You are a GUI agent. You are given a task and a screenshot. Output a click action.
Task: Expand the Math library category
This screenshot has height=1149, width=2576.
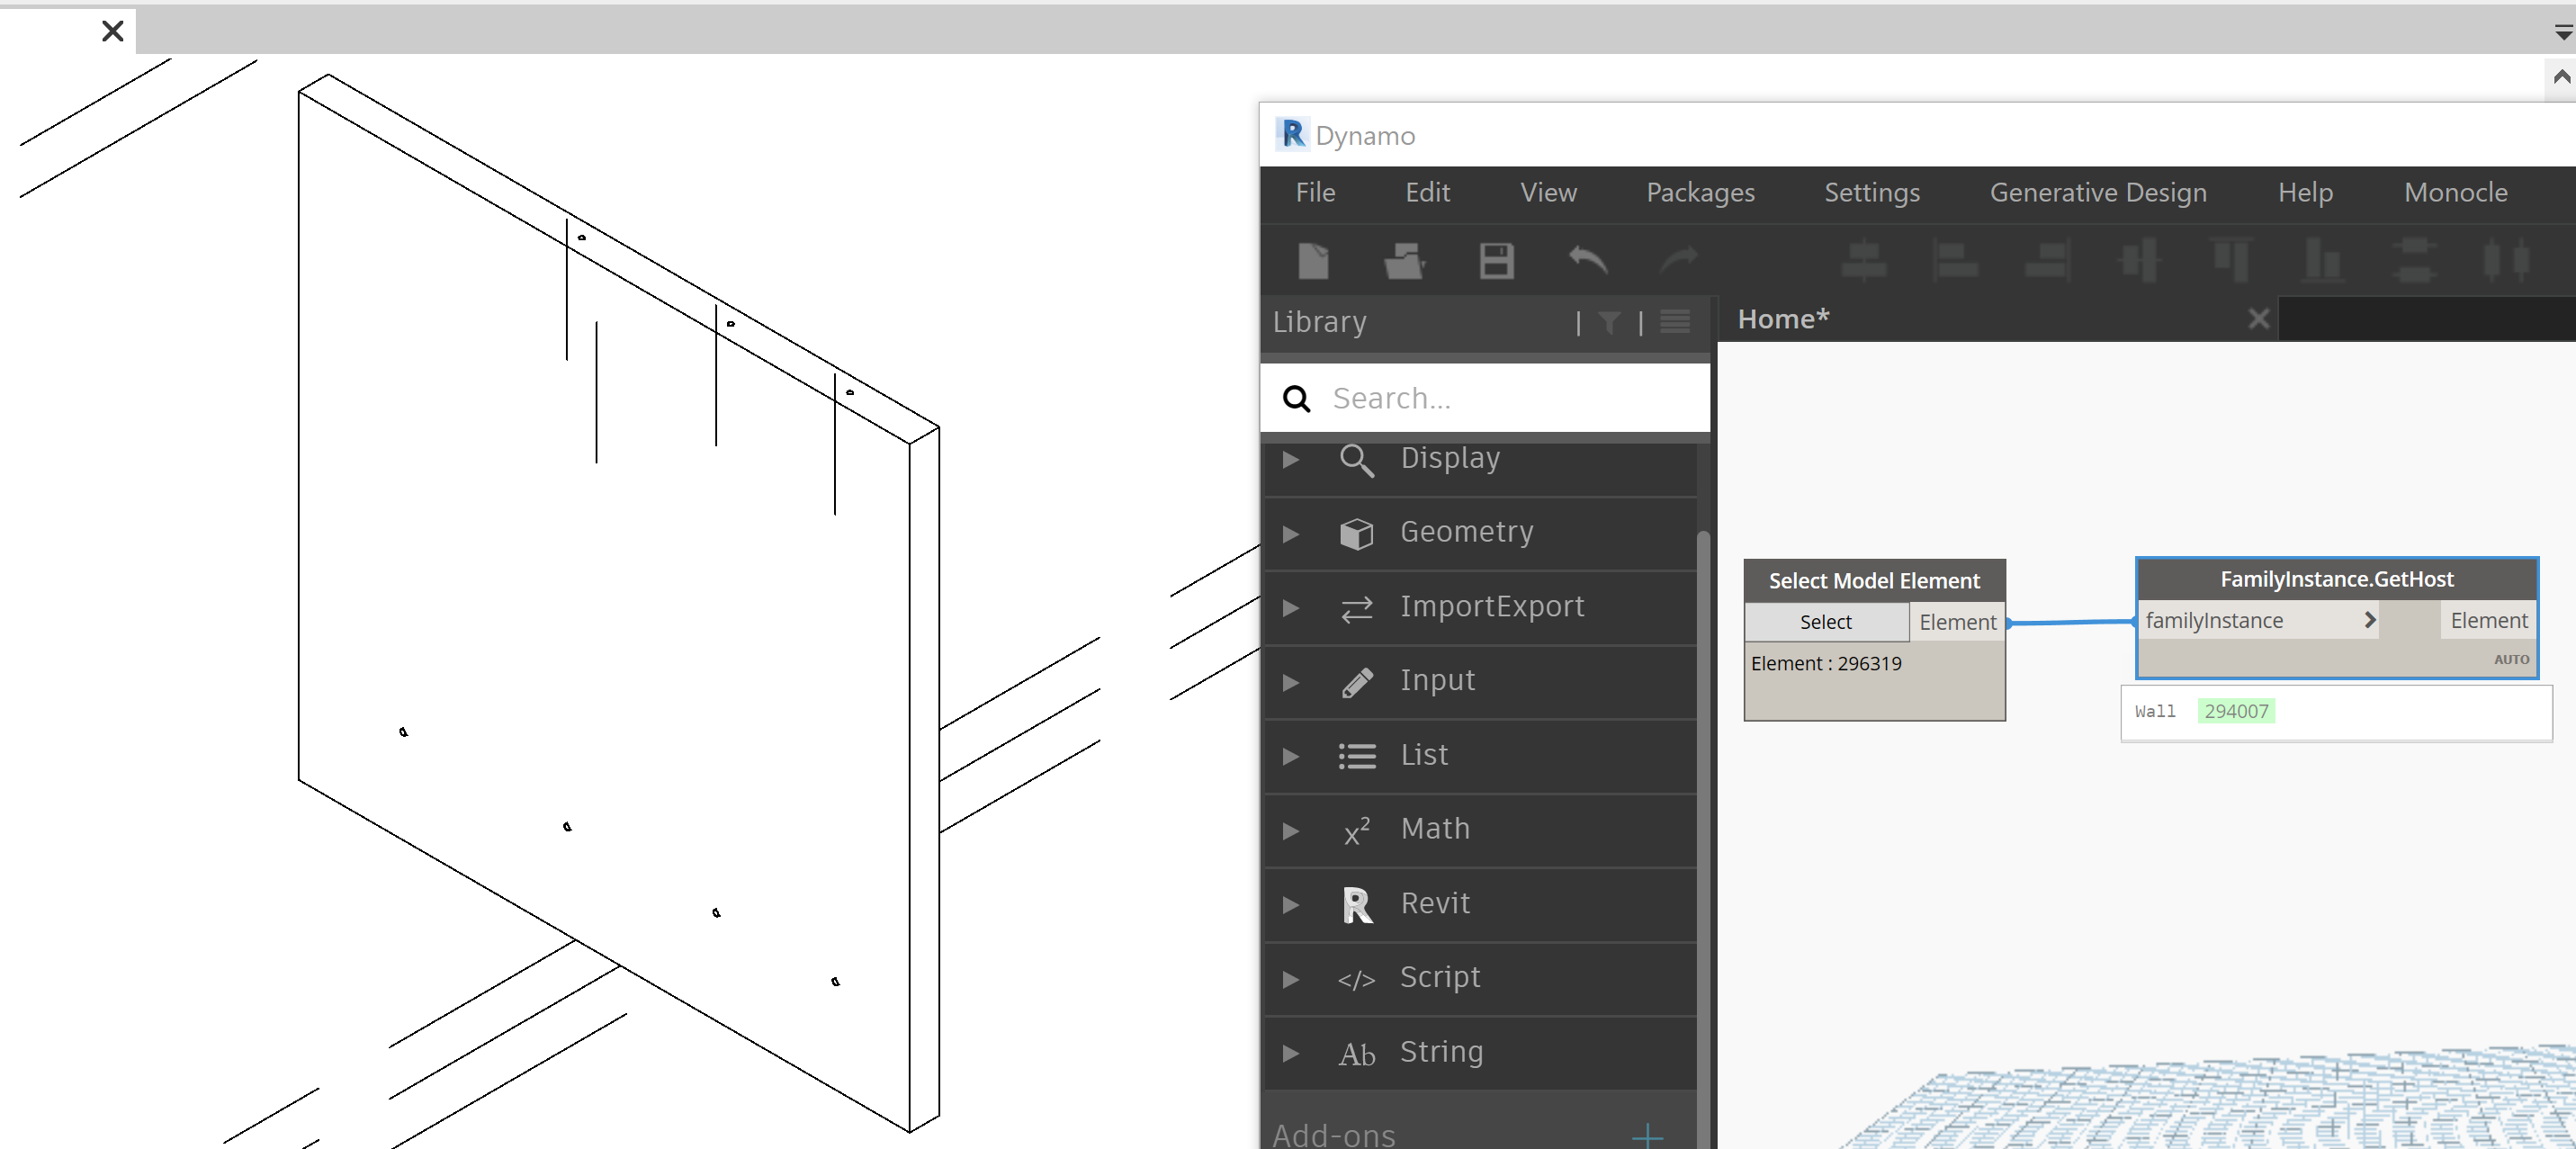1290,830
